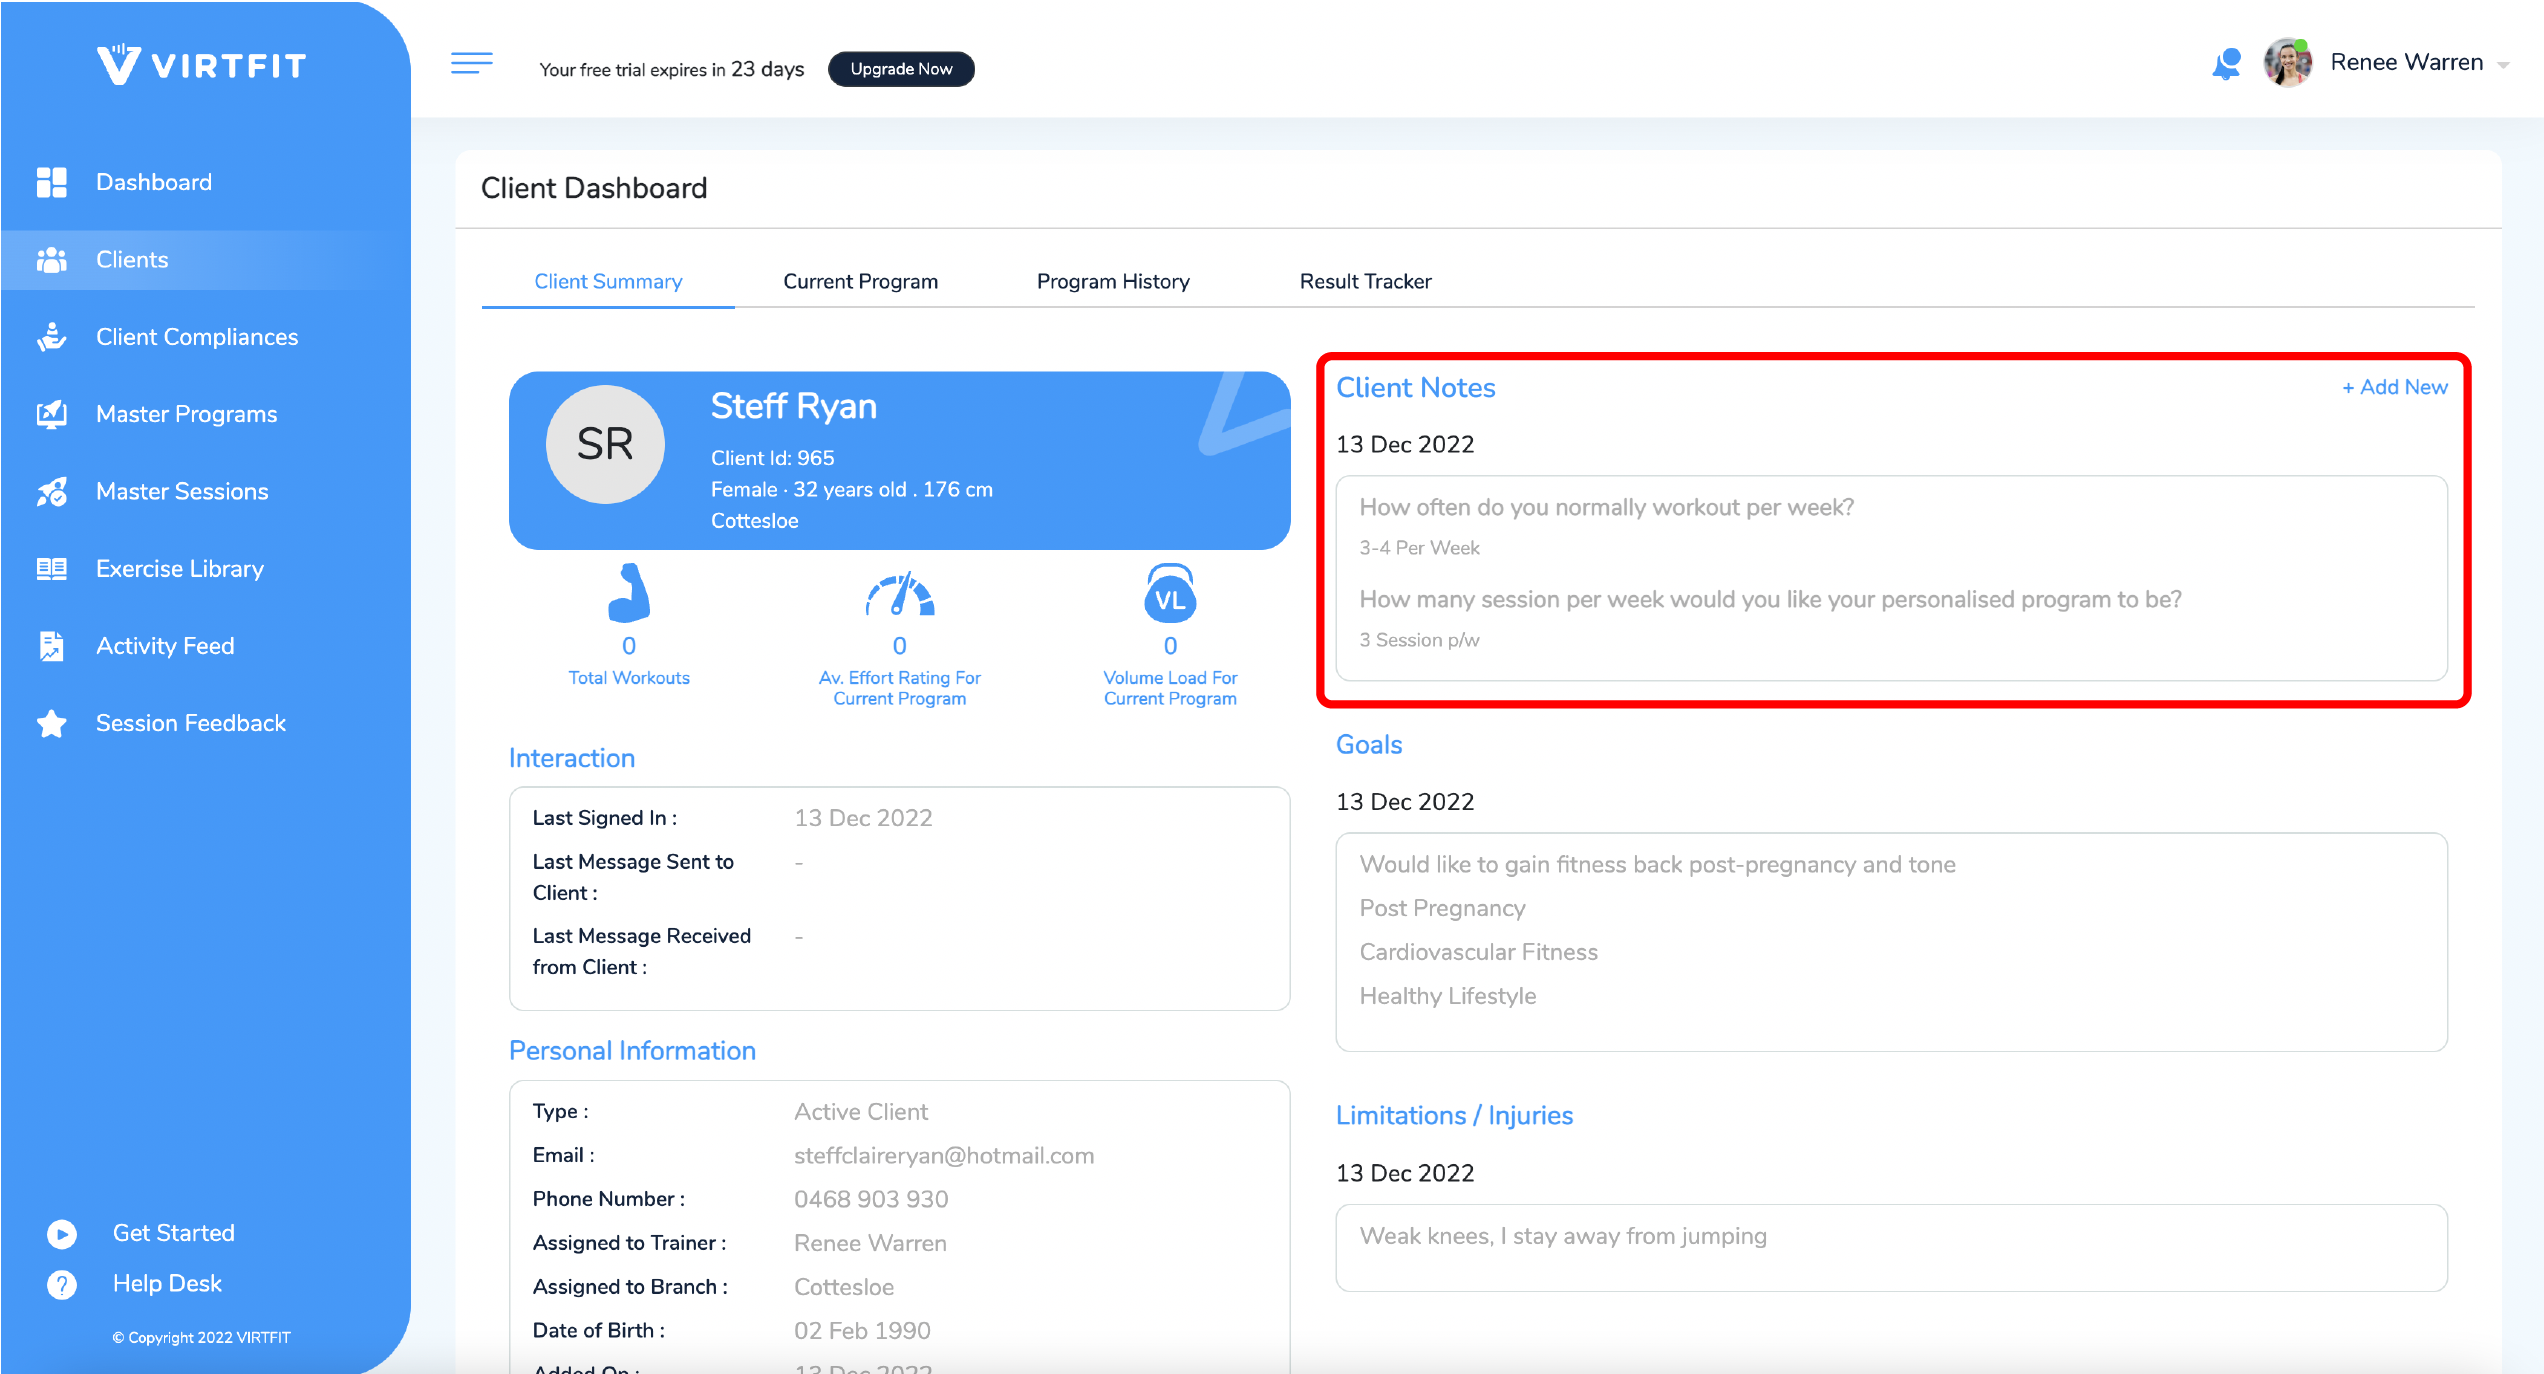
Task: Click the Volume Load VL icon
Action: [x=1170, y=593]
